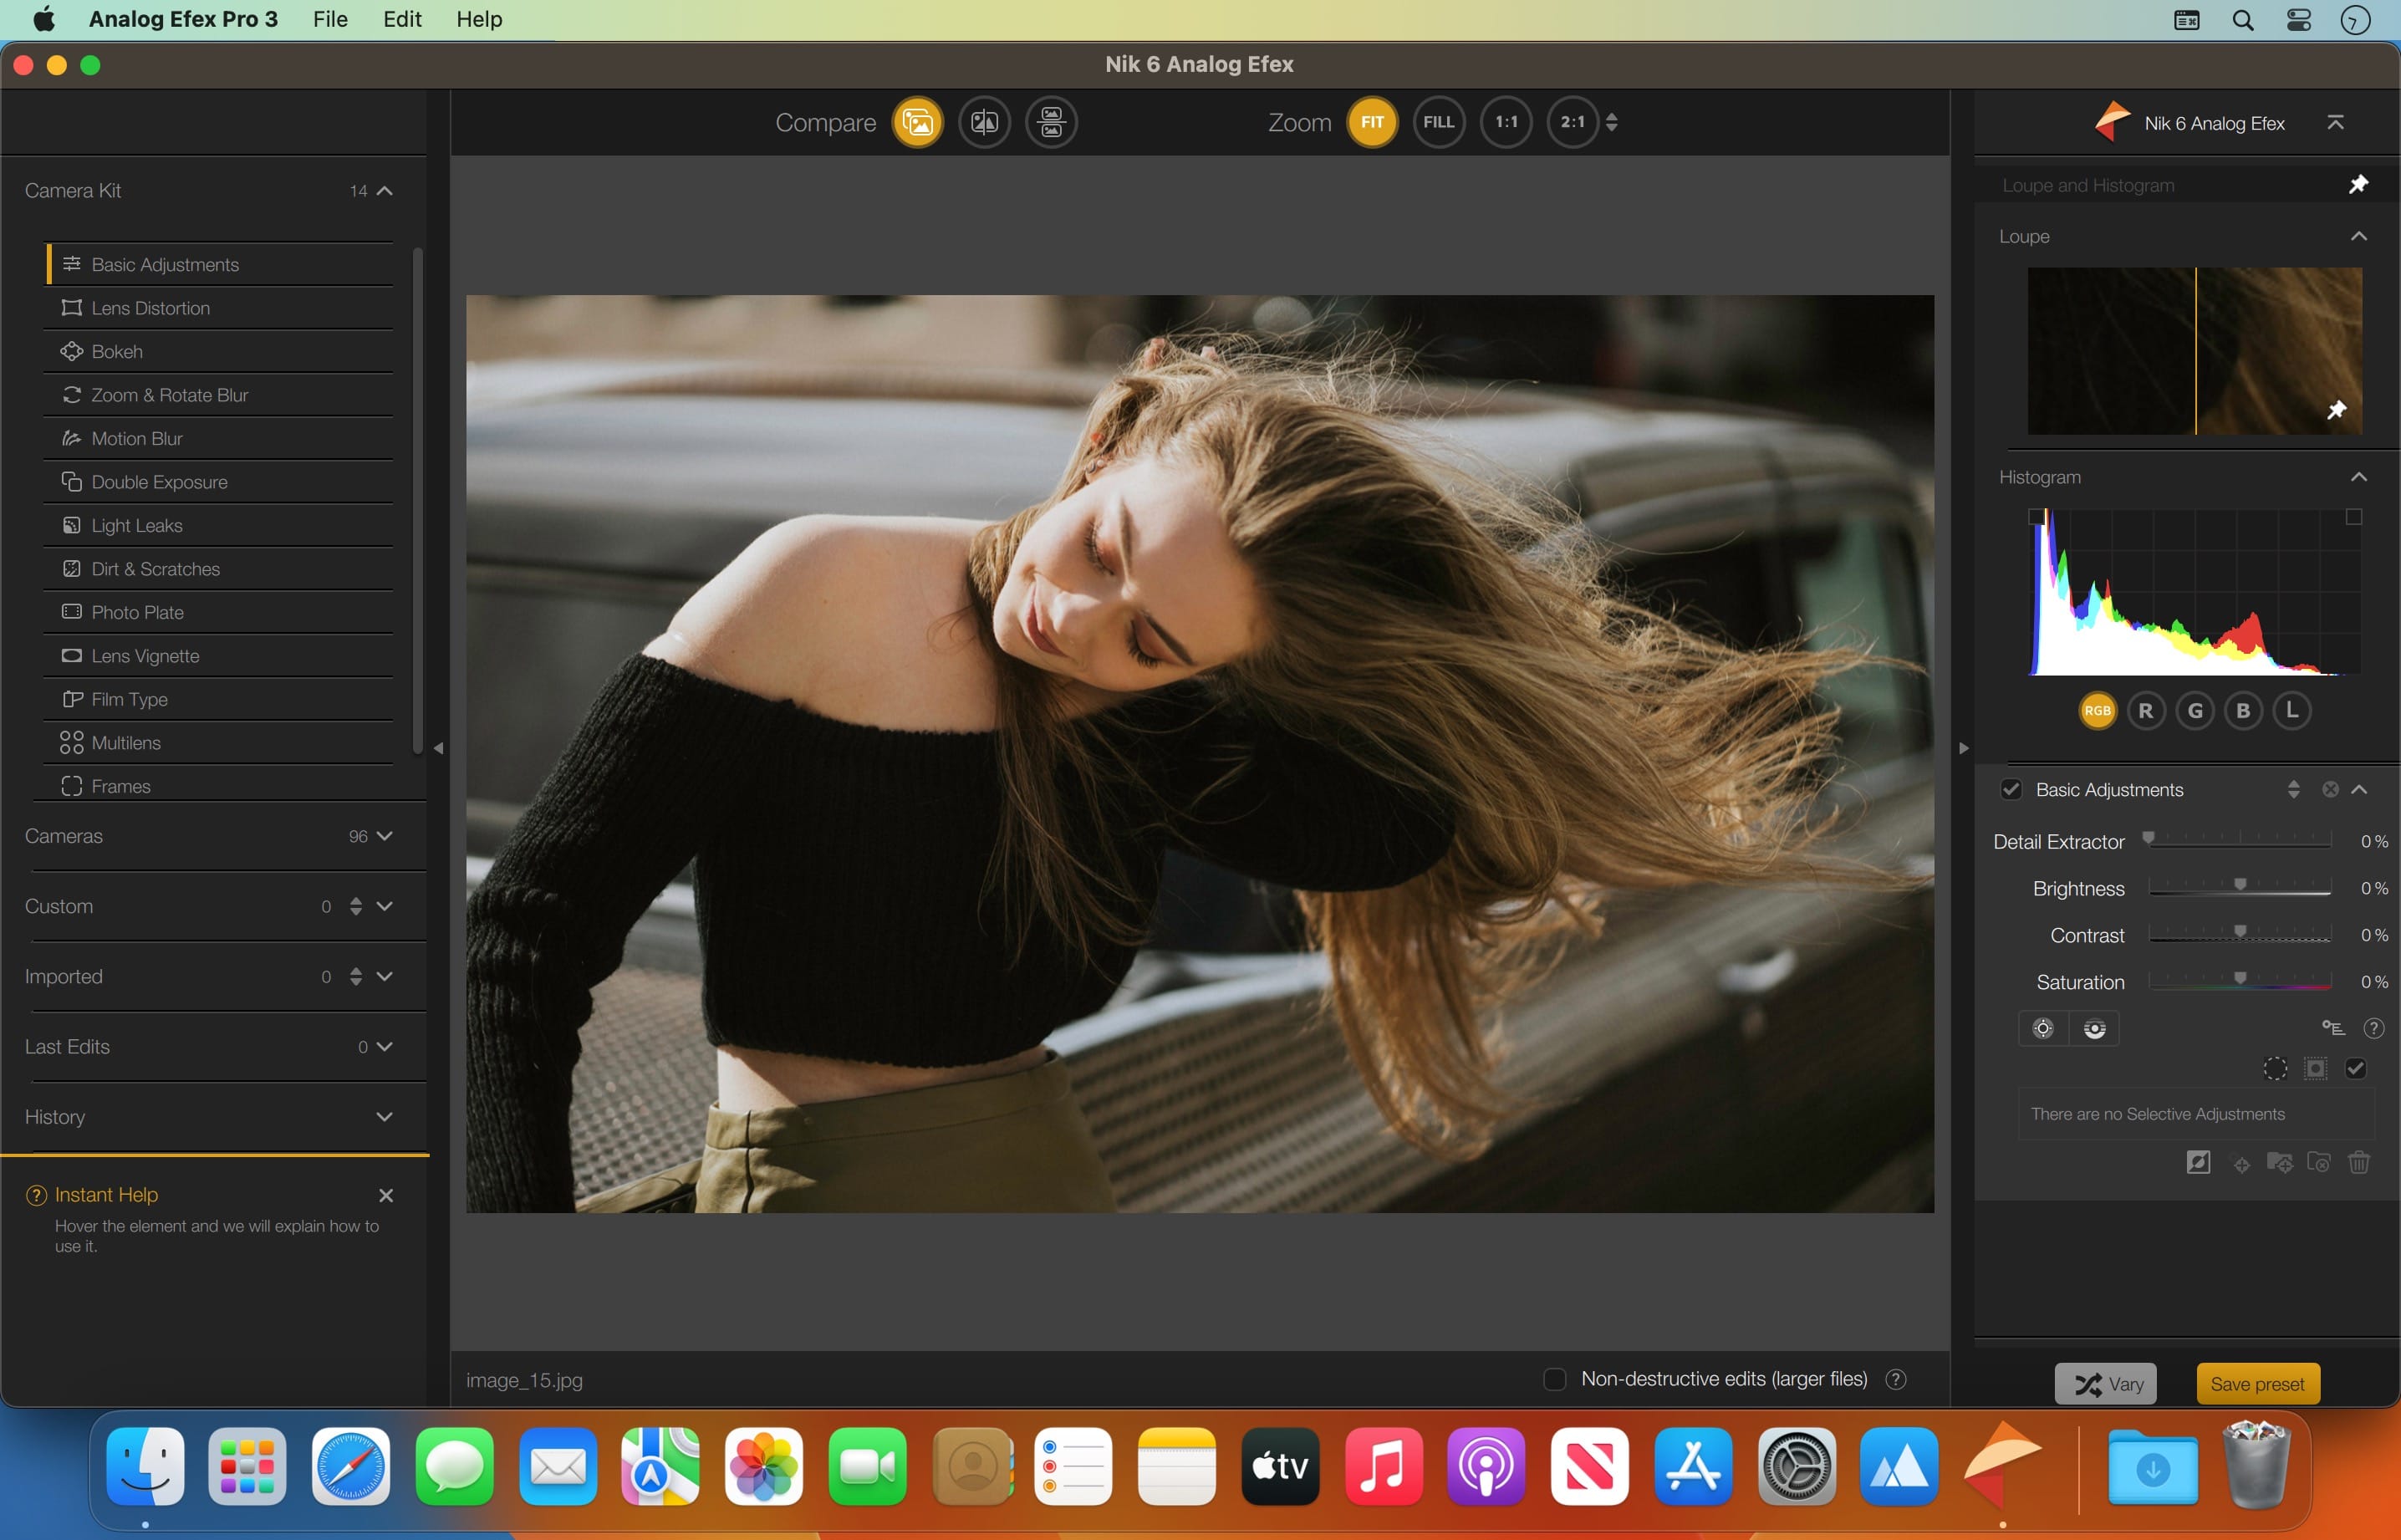
Task: Set zoom to 1:1
Action: click(1506, 122)
